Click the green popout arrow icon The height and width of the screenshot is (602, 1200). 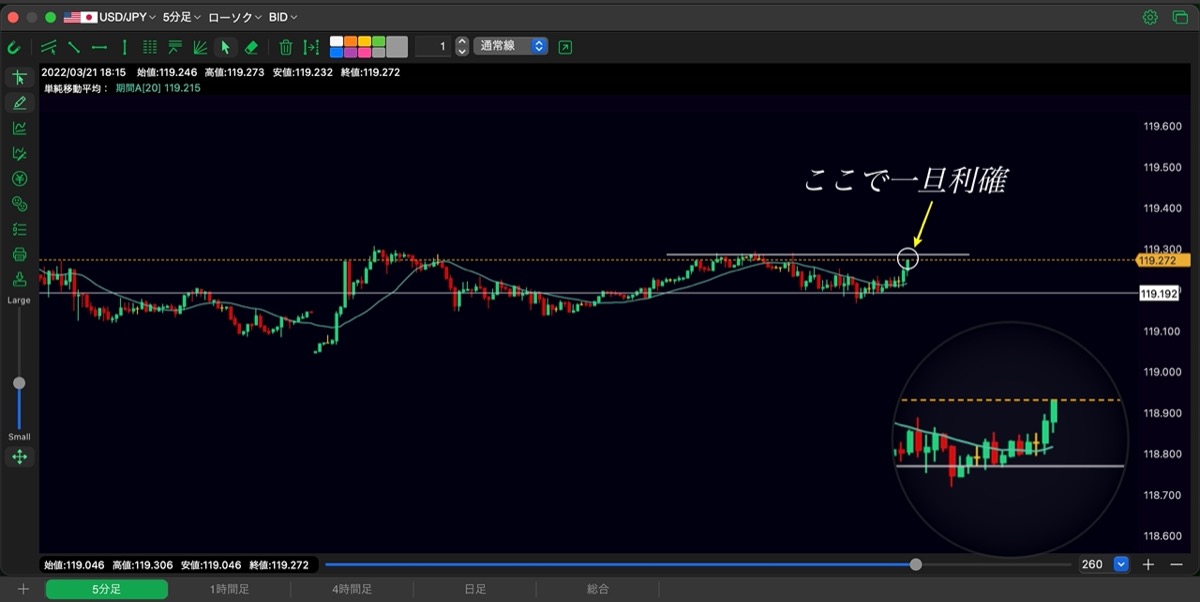pos(566,46)
